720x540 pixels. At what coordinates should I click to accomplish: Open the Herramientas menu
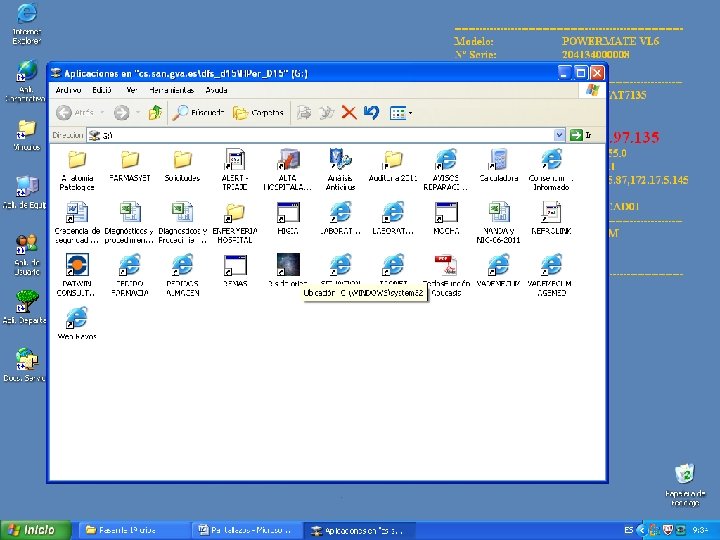171,90
